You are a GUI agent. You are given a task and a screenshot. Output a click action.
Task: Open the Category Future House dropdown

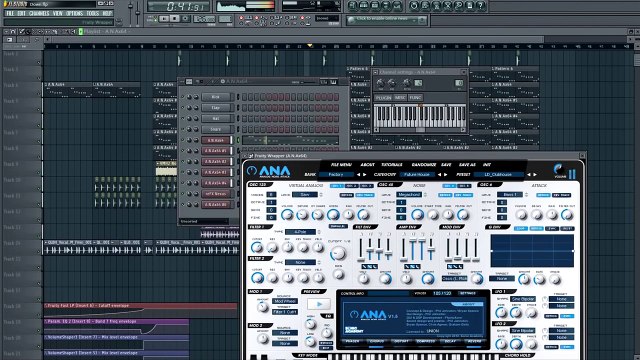pyautogui.click(x=417, y=175)
